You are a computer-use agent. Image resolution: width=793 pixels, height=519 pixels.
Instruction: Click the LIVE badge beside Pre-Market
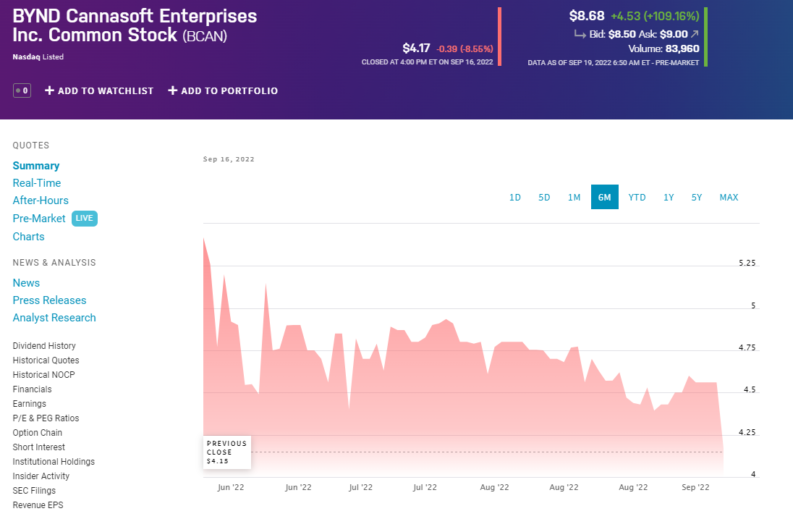point(84,219)
